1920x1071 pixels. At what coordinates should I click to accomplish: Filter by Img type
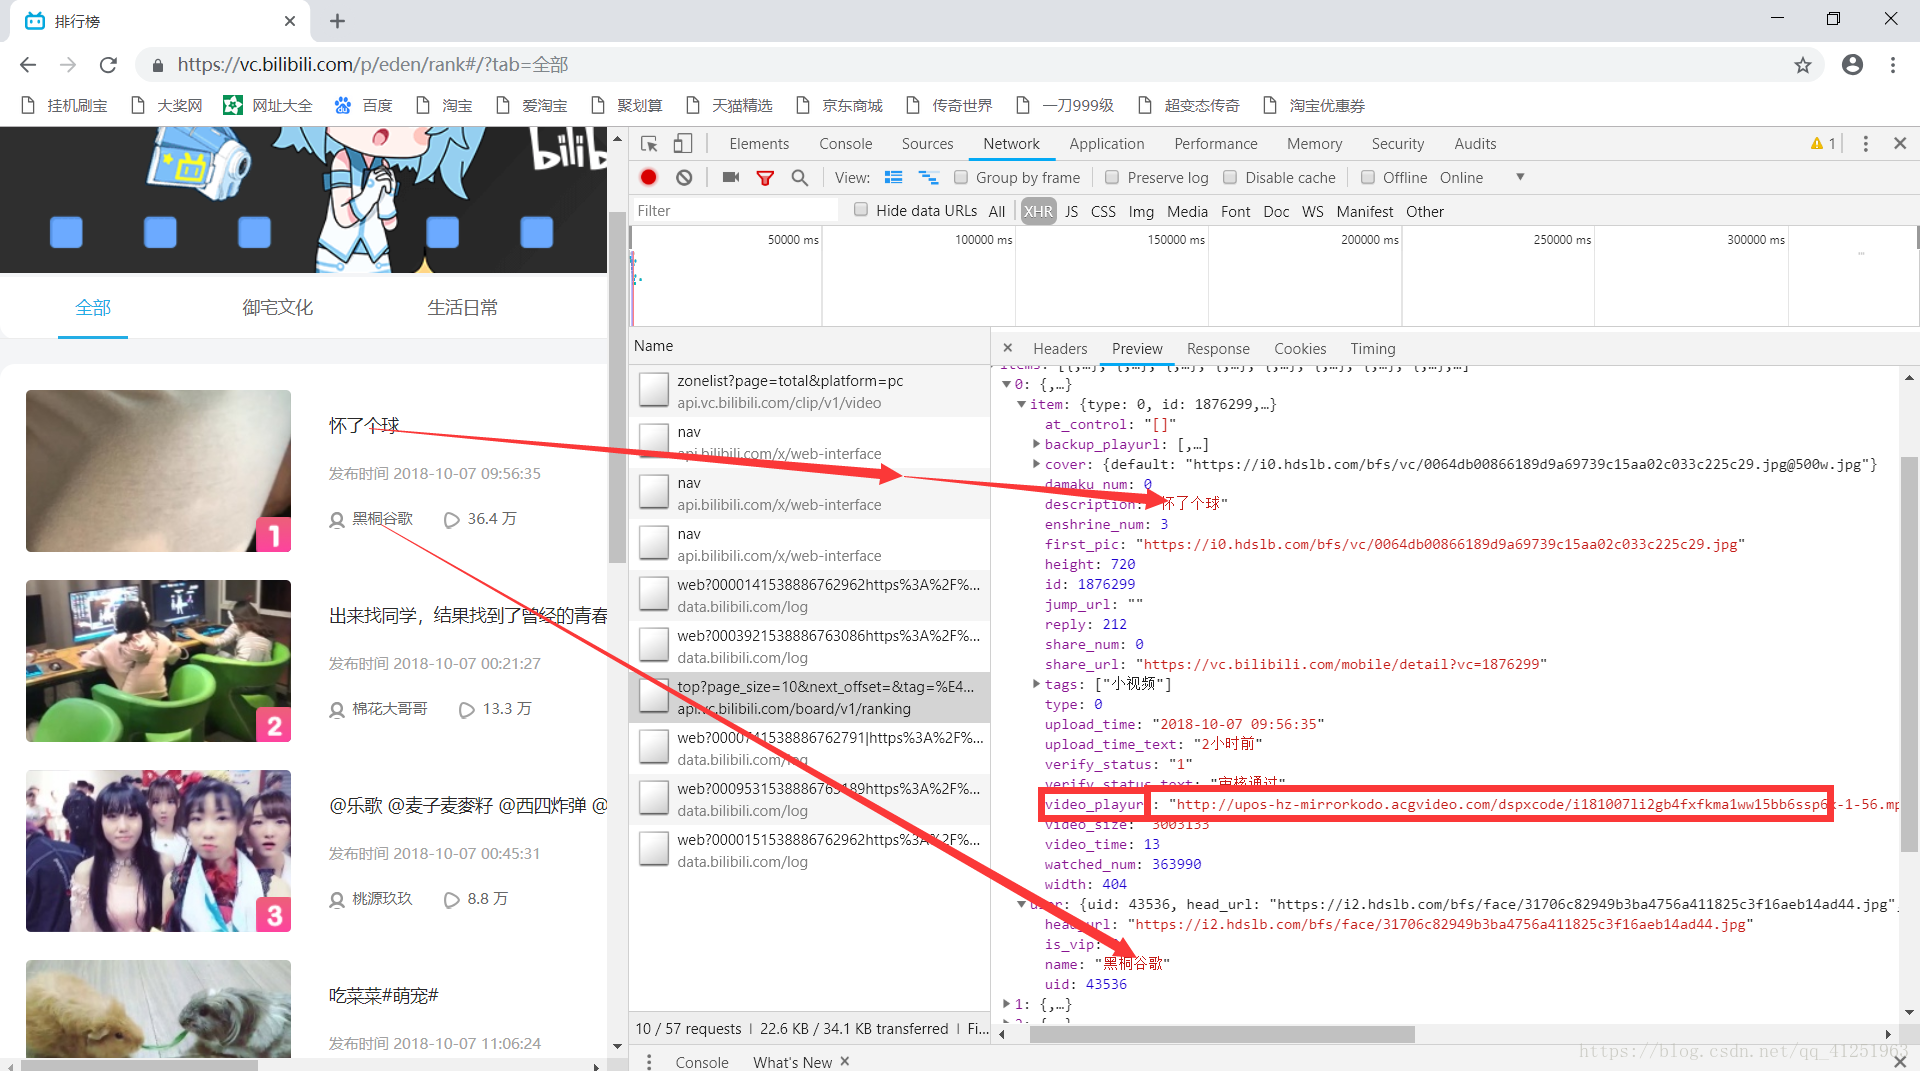pyautogui.click(x=1141, y=211)
